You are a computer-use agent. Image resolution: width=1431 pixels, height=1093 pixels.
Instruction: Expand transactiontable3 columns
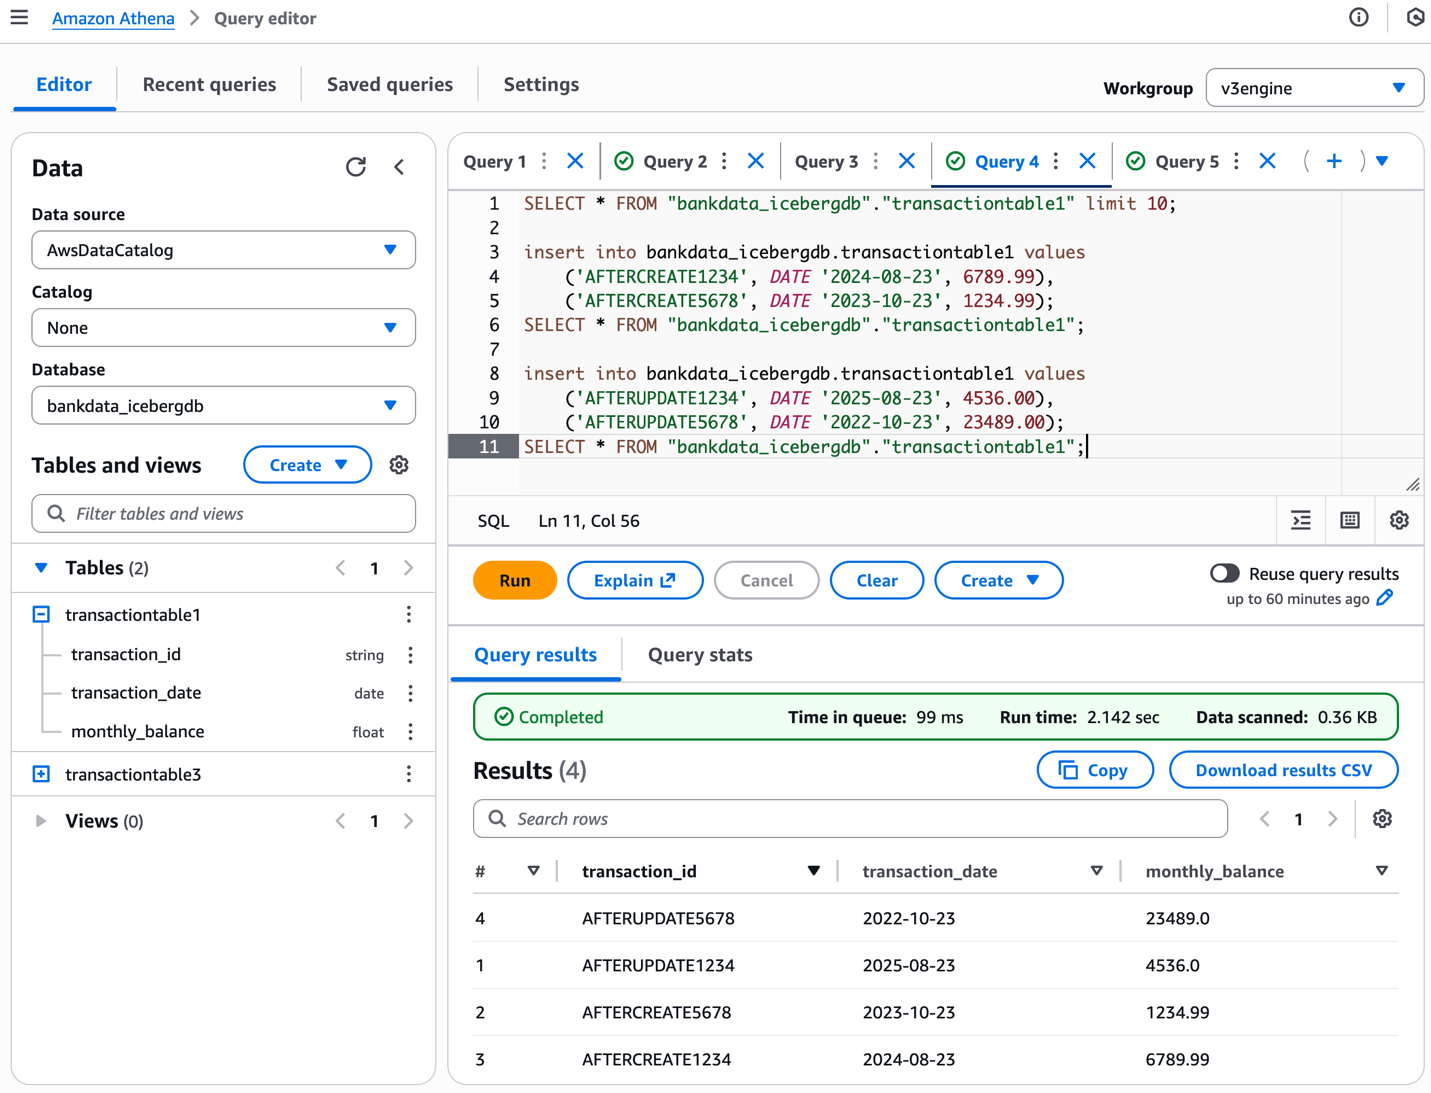click(x=40, y=773)
